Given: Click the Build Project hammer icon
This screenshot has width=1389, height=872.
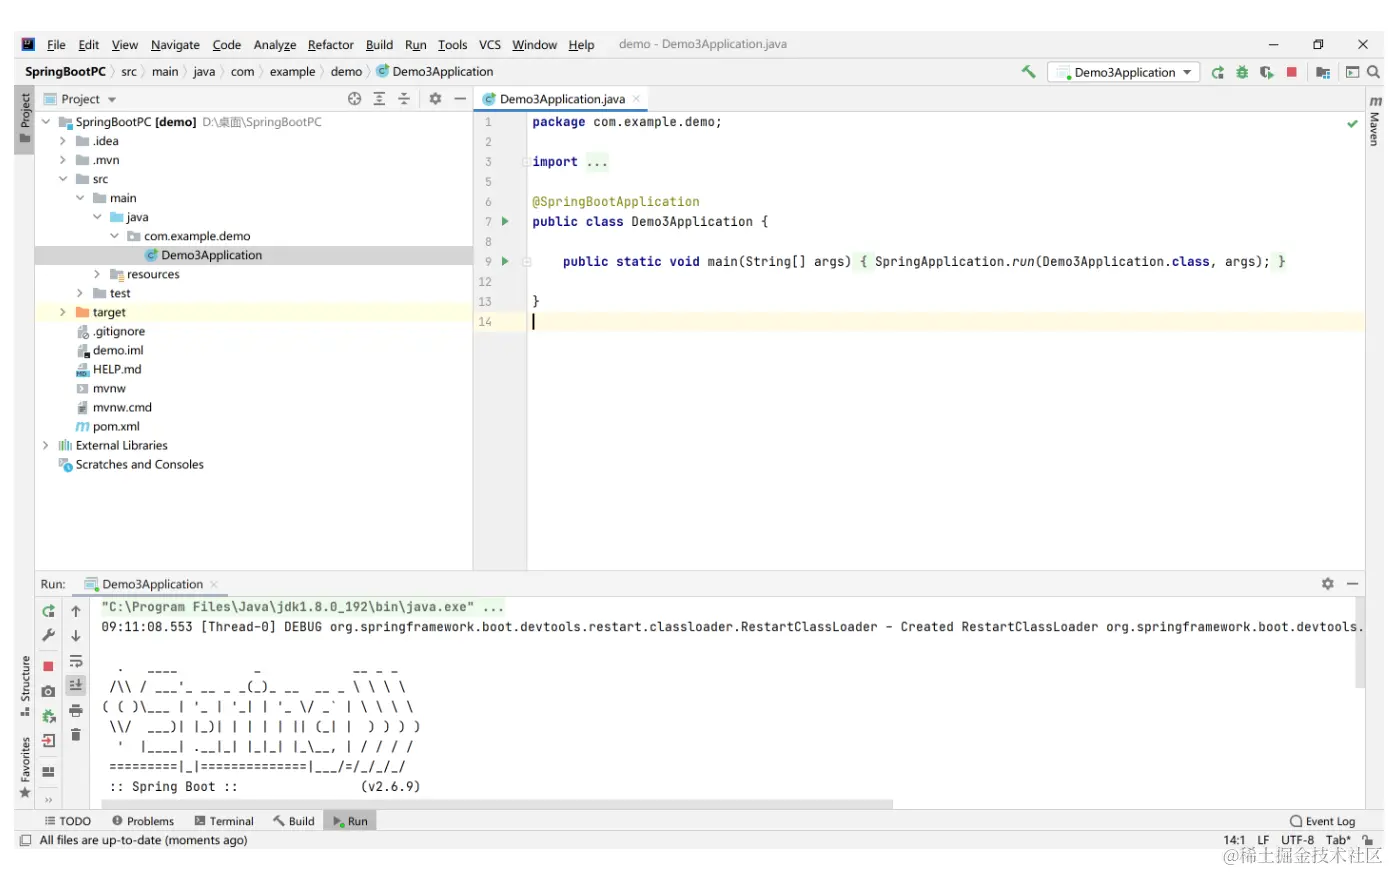Looking at the screenshot, I should (1028, 72).
